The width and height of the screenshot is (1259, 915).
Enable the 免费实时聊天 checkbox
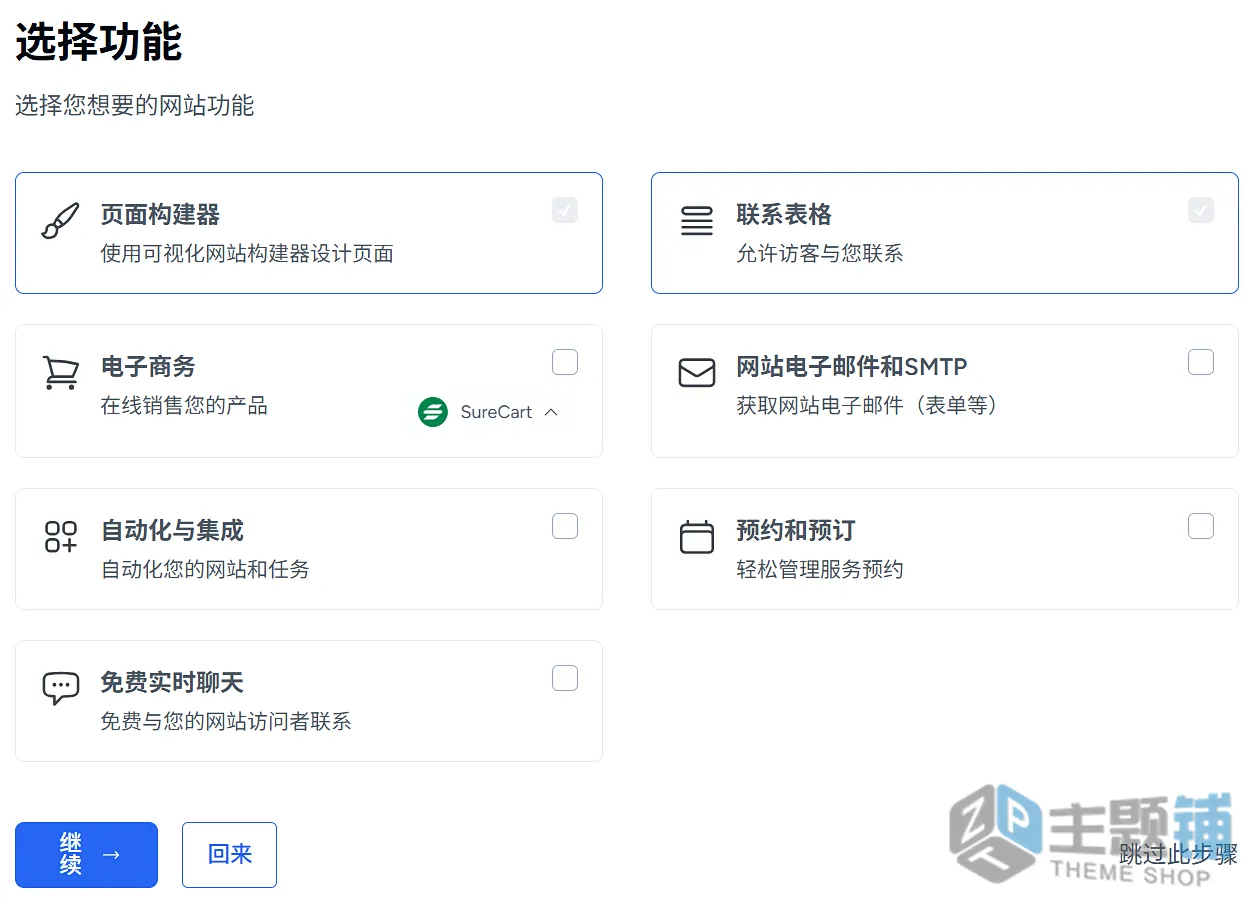point(565,678)
